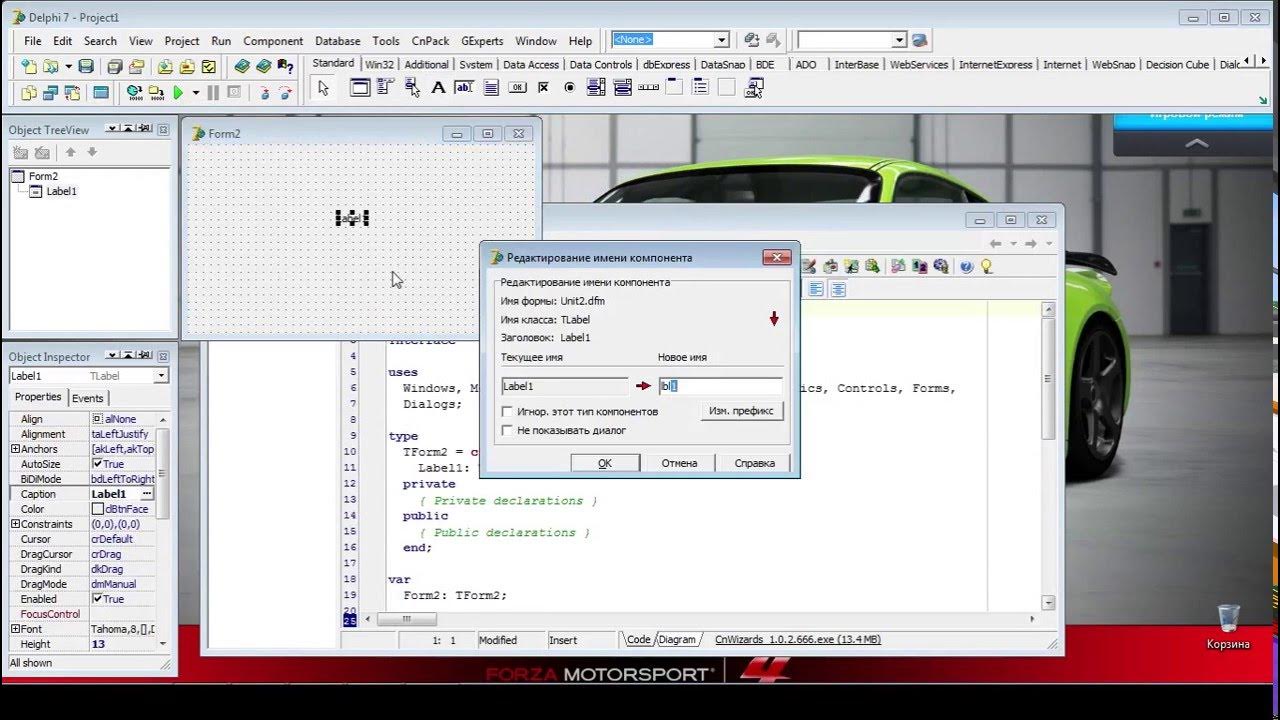The image size is (1280, 720).
Task: Switch to the Win32 palette tab
Action: pos(379,64)
